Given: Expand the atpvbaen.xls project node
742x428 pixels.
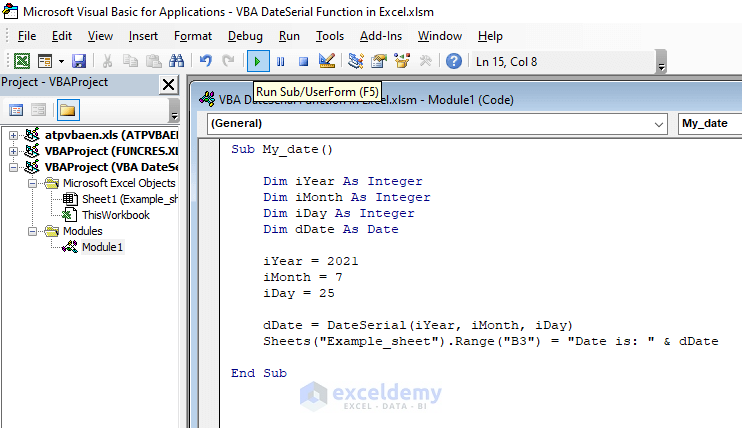Looking at the screenshot, I should tap(13, 135).
